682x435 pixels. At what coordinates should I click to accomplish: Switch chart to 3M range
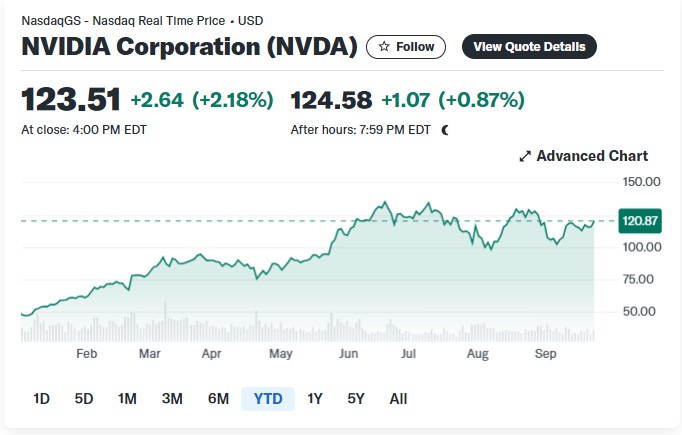(x=172, y=399)
